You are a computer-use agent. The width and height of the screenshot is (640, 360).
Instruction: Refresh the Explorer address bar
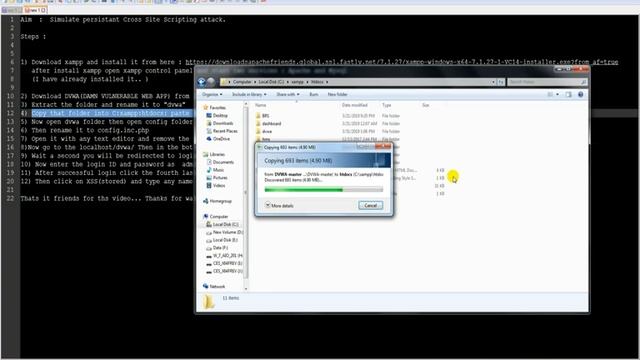501,82
